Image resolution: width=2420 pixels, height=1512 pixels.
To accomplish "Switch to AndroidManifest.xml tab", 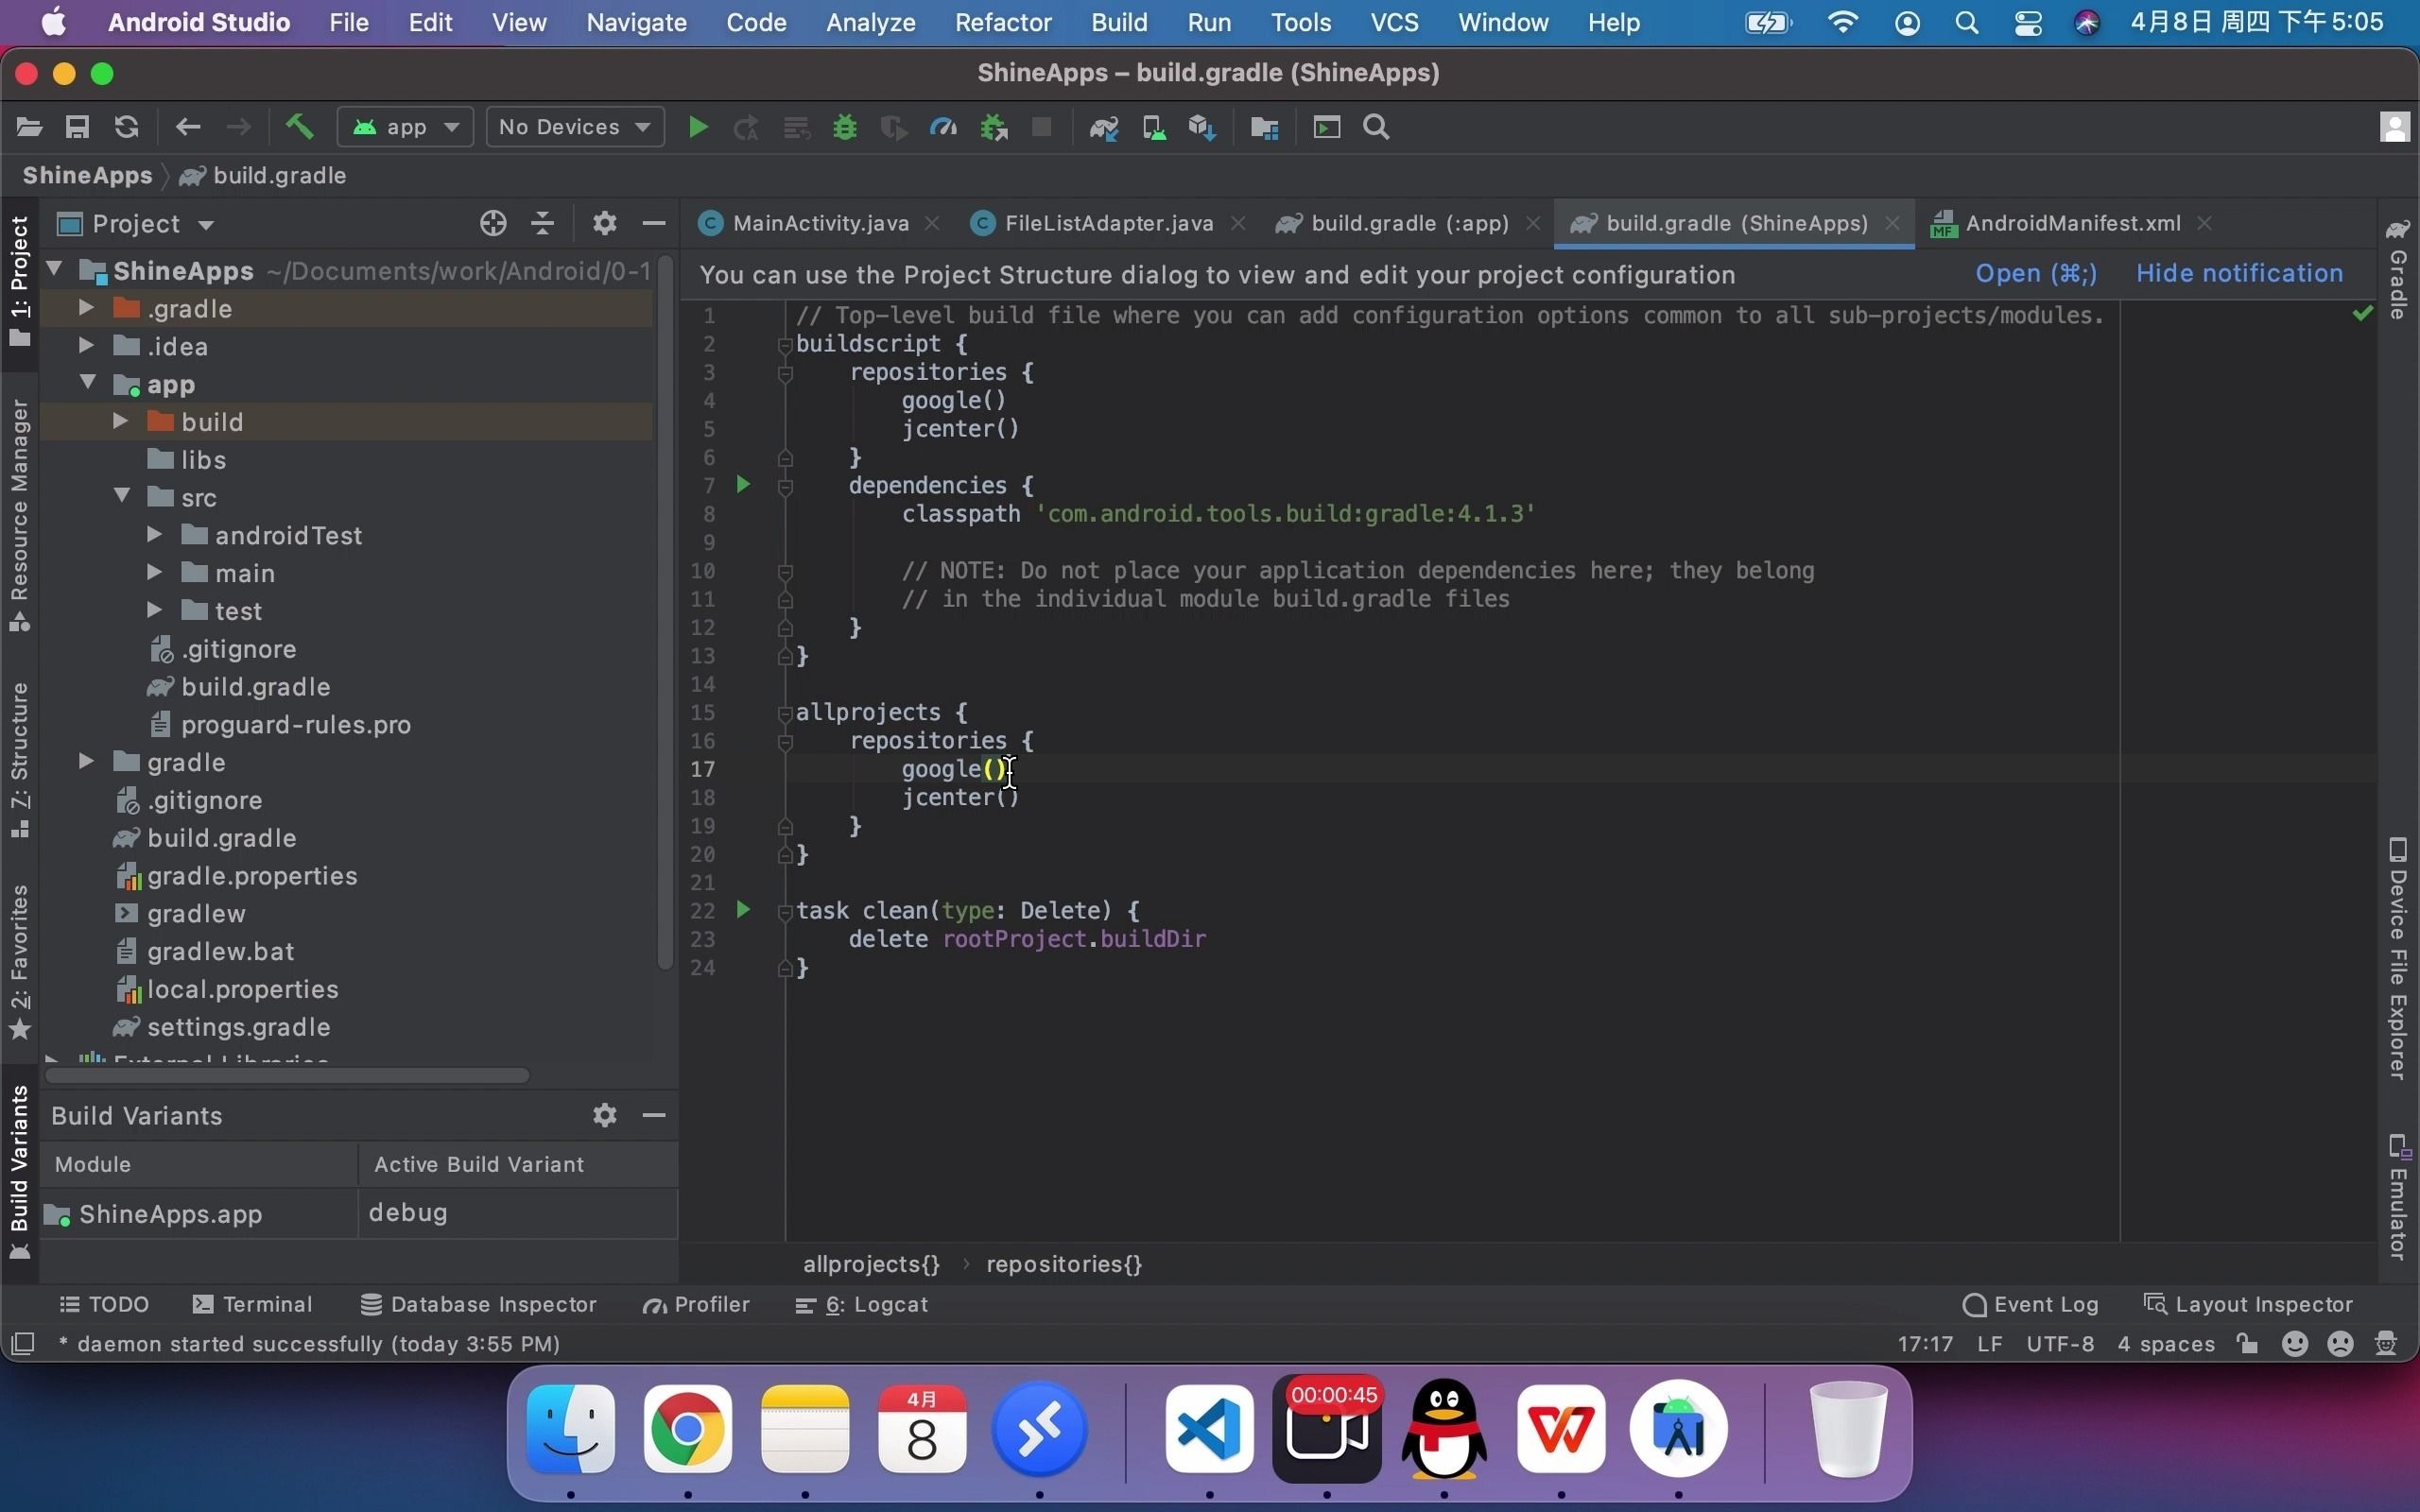I will [2072, 223].
